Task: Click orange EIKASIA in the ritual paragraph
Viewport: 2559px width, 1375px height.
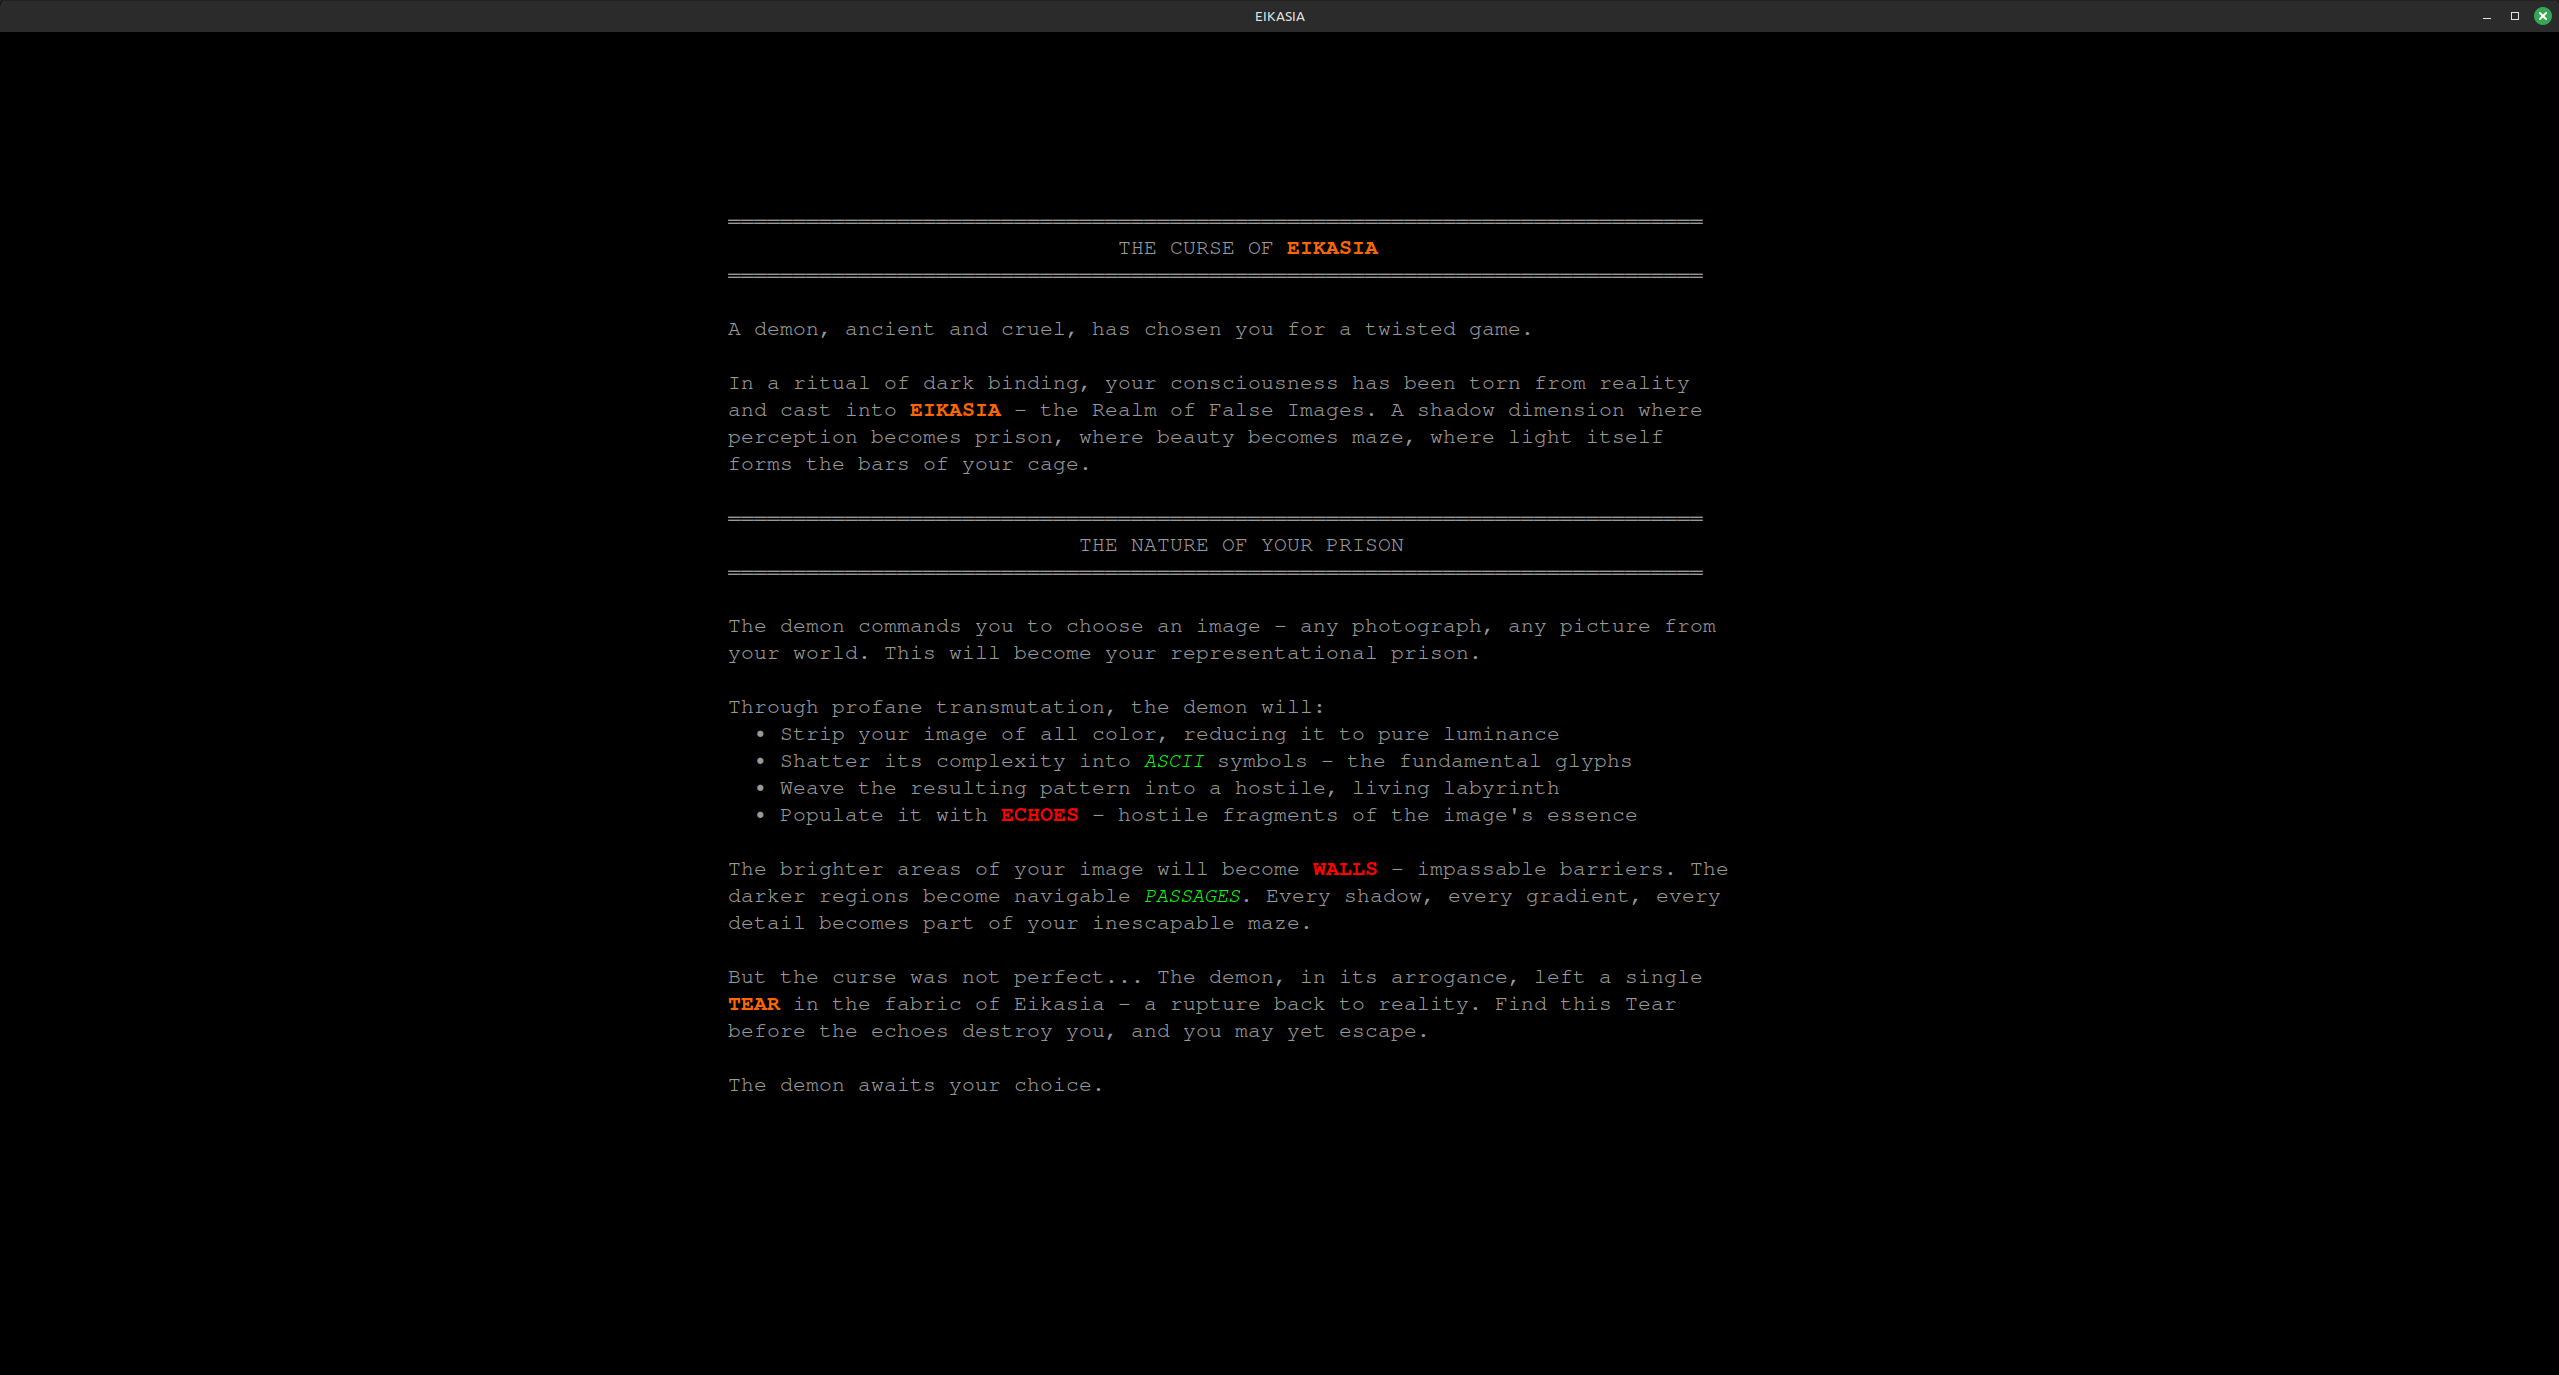Action: [x=954, y=410]
